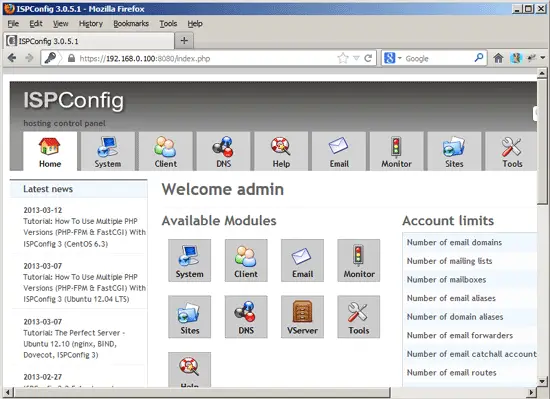Launch Tools module under Available Modules

click(x=359, y=317)
